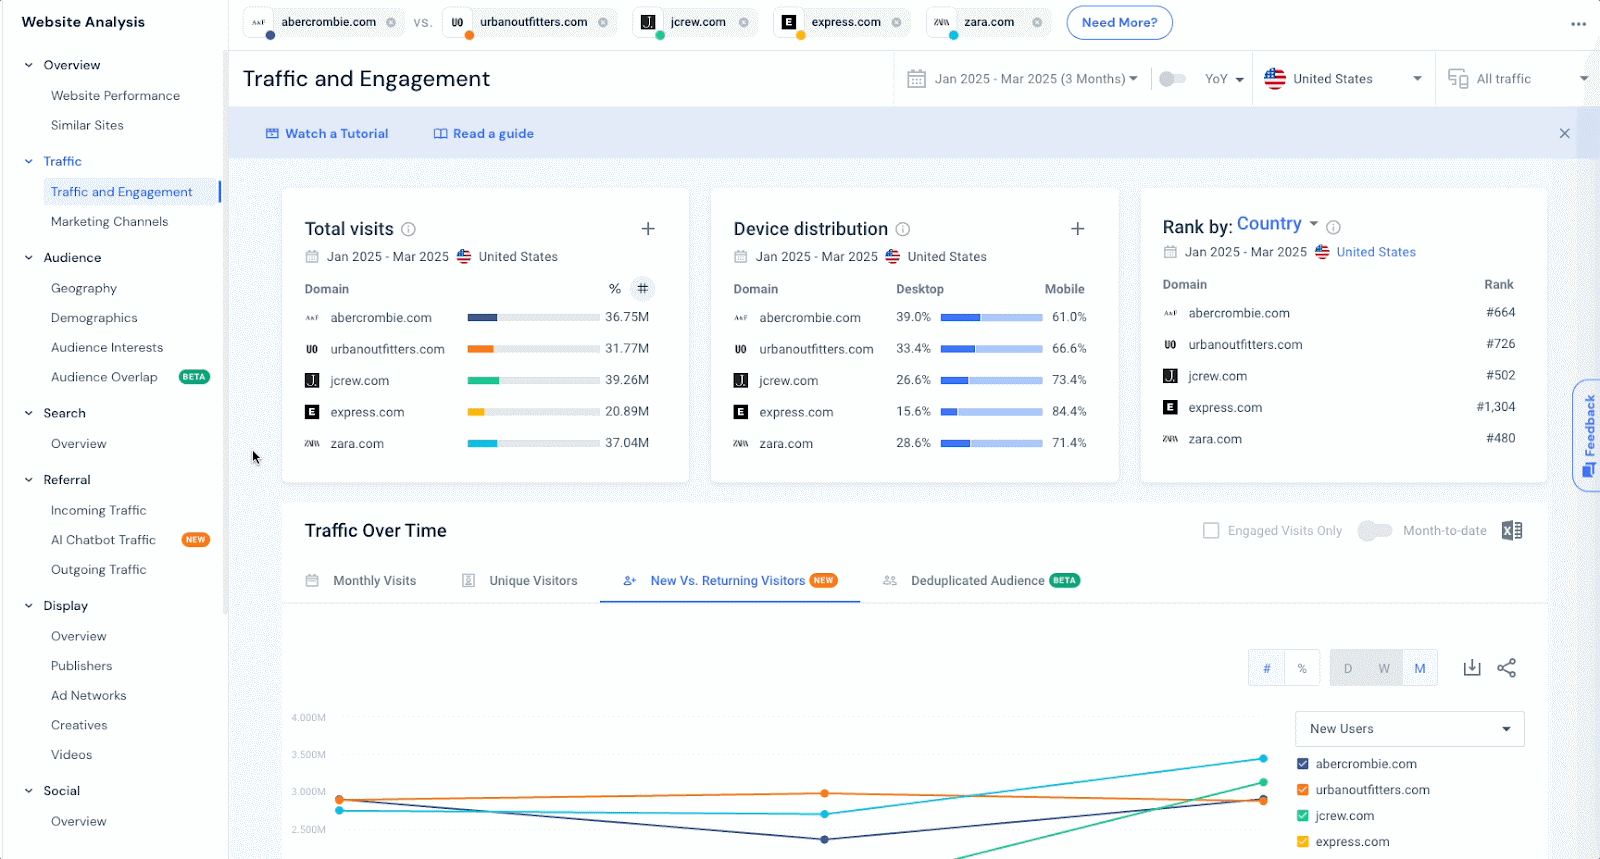Show chart values as numbers (#)
1600x859 pixels.
[1267, 668]
